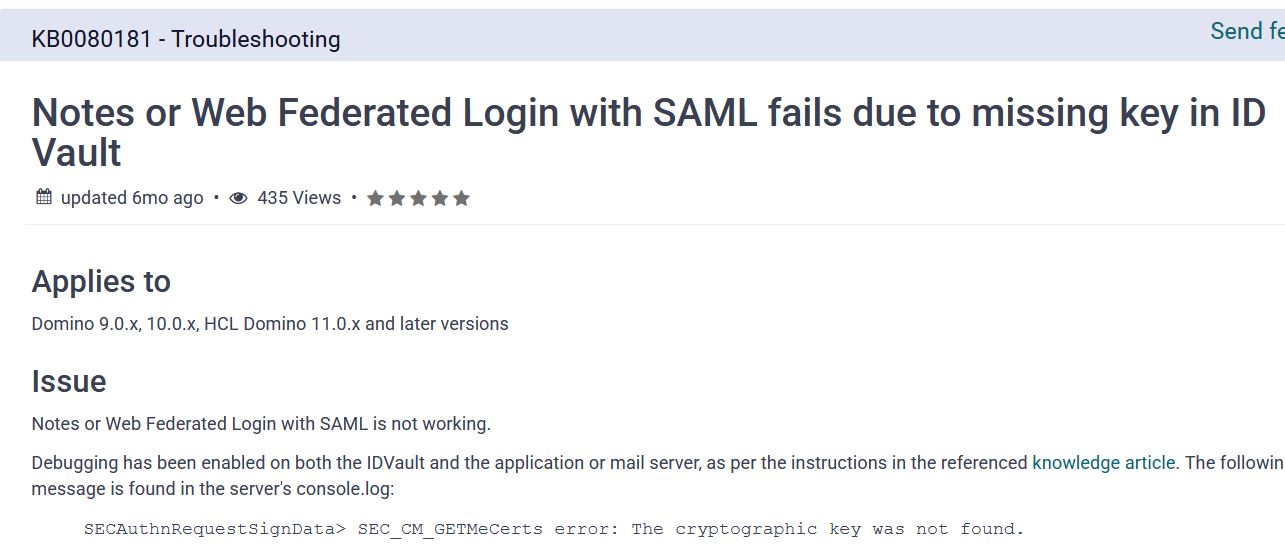Click the '435 Views' counter

click(299, 198)
